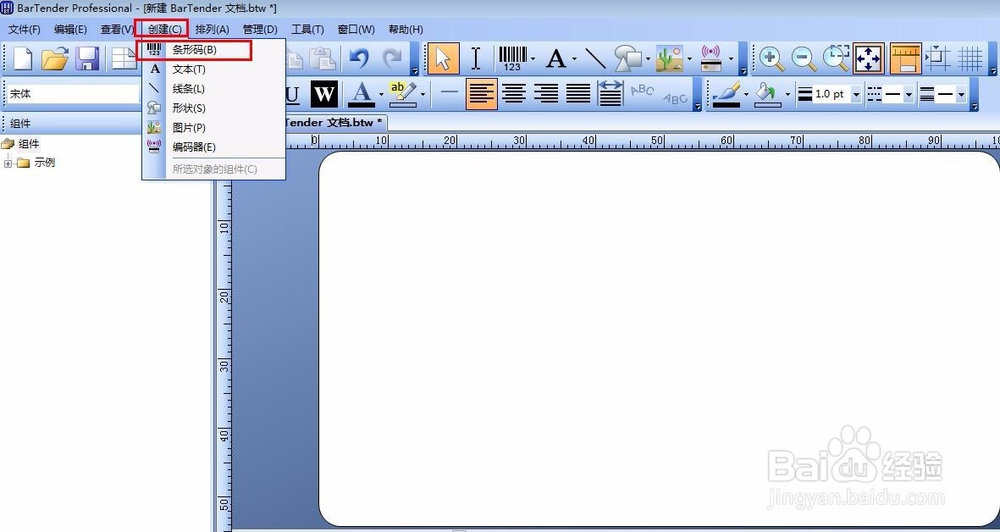This screenshot has height=532, width=1000.
Task: Choose 线条(L) from the create menu
Action: [214, 89]
